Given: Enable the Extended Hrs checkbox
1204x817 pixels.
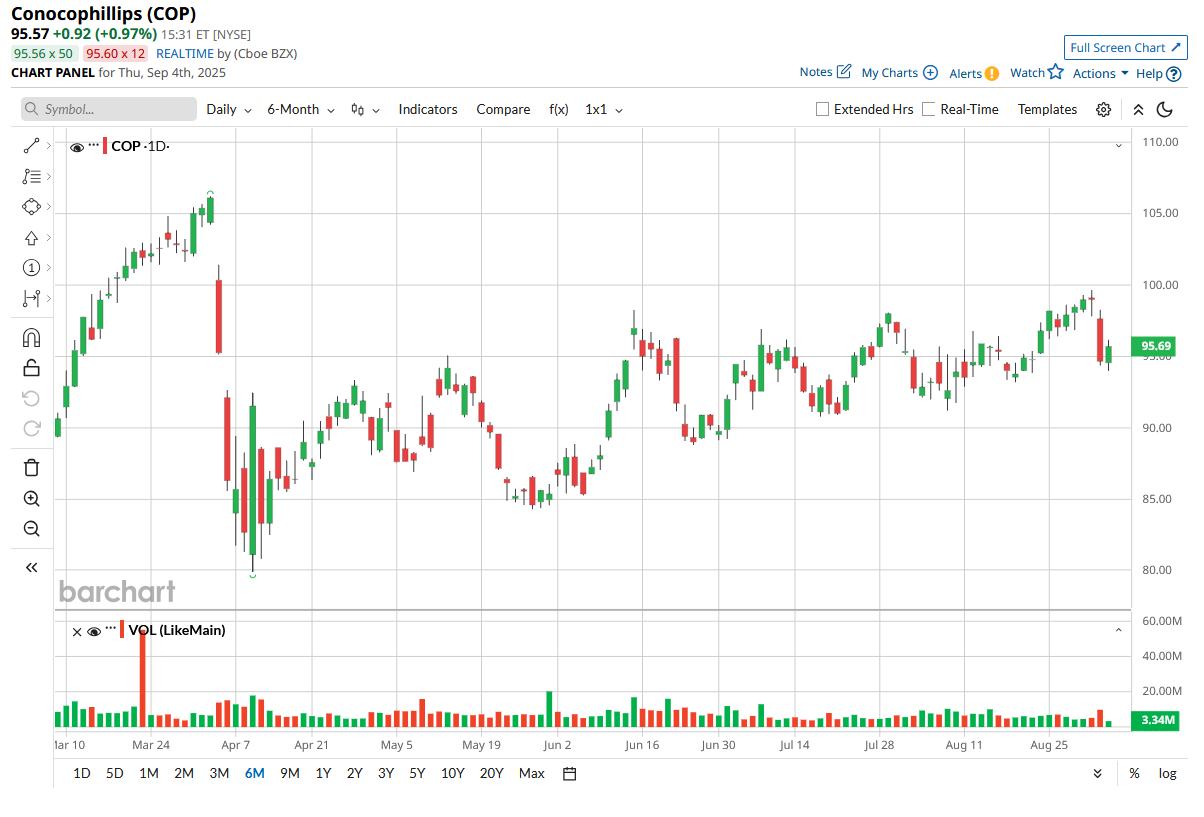Looking at the screenshot, I should (x=823, y=109).
